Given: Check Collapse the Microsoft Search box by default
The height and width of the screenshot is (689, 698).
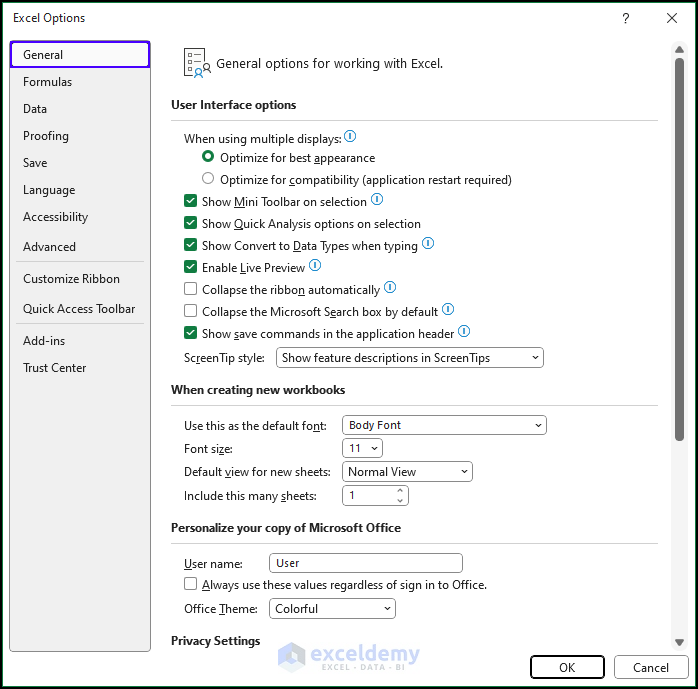Looking at the screenshot, I should [x=191, y=311].
